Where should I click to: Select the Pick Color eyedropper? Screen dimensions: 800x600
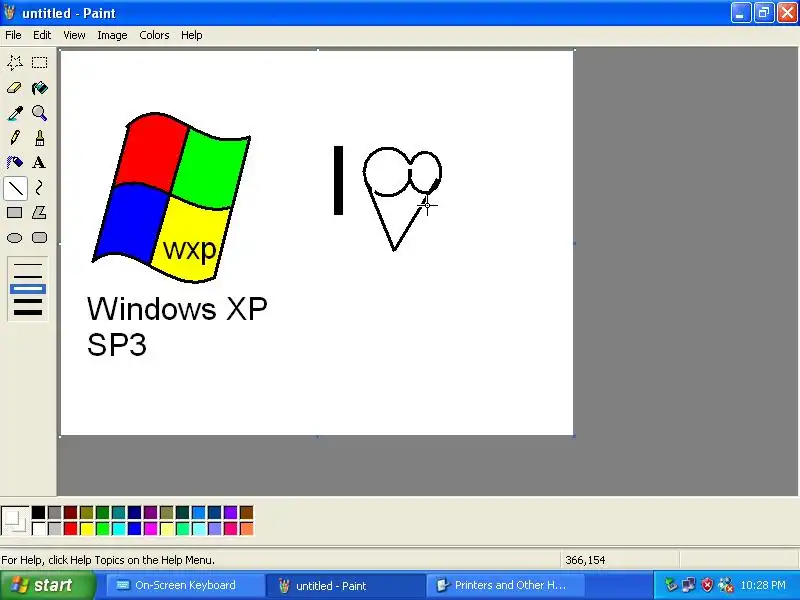pyautogui.click(x=15, y=113)
